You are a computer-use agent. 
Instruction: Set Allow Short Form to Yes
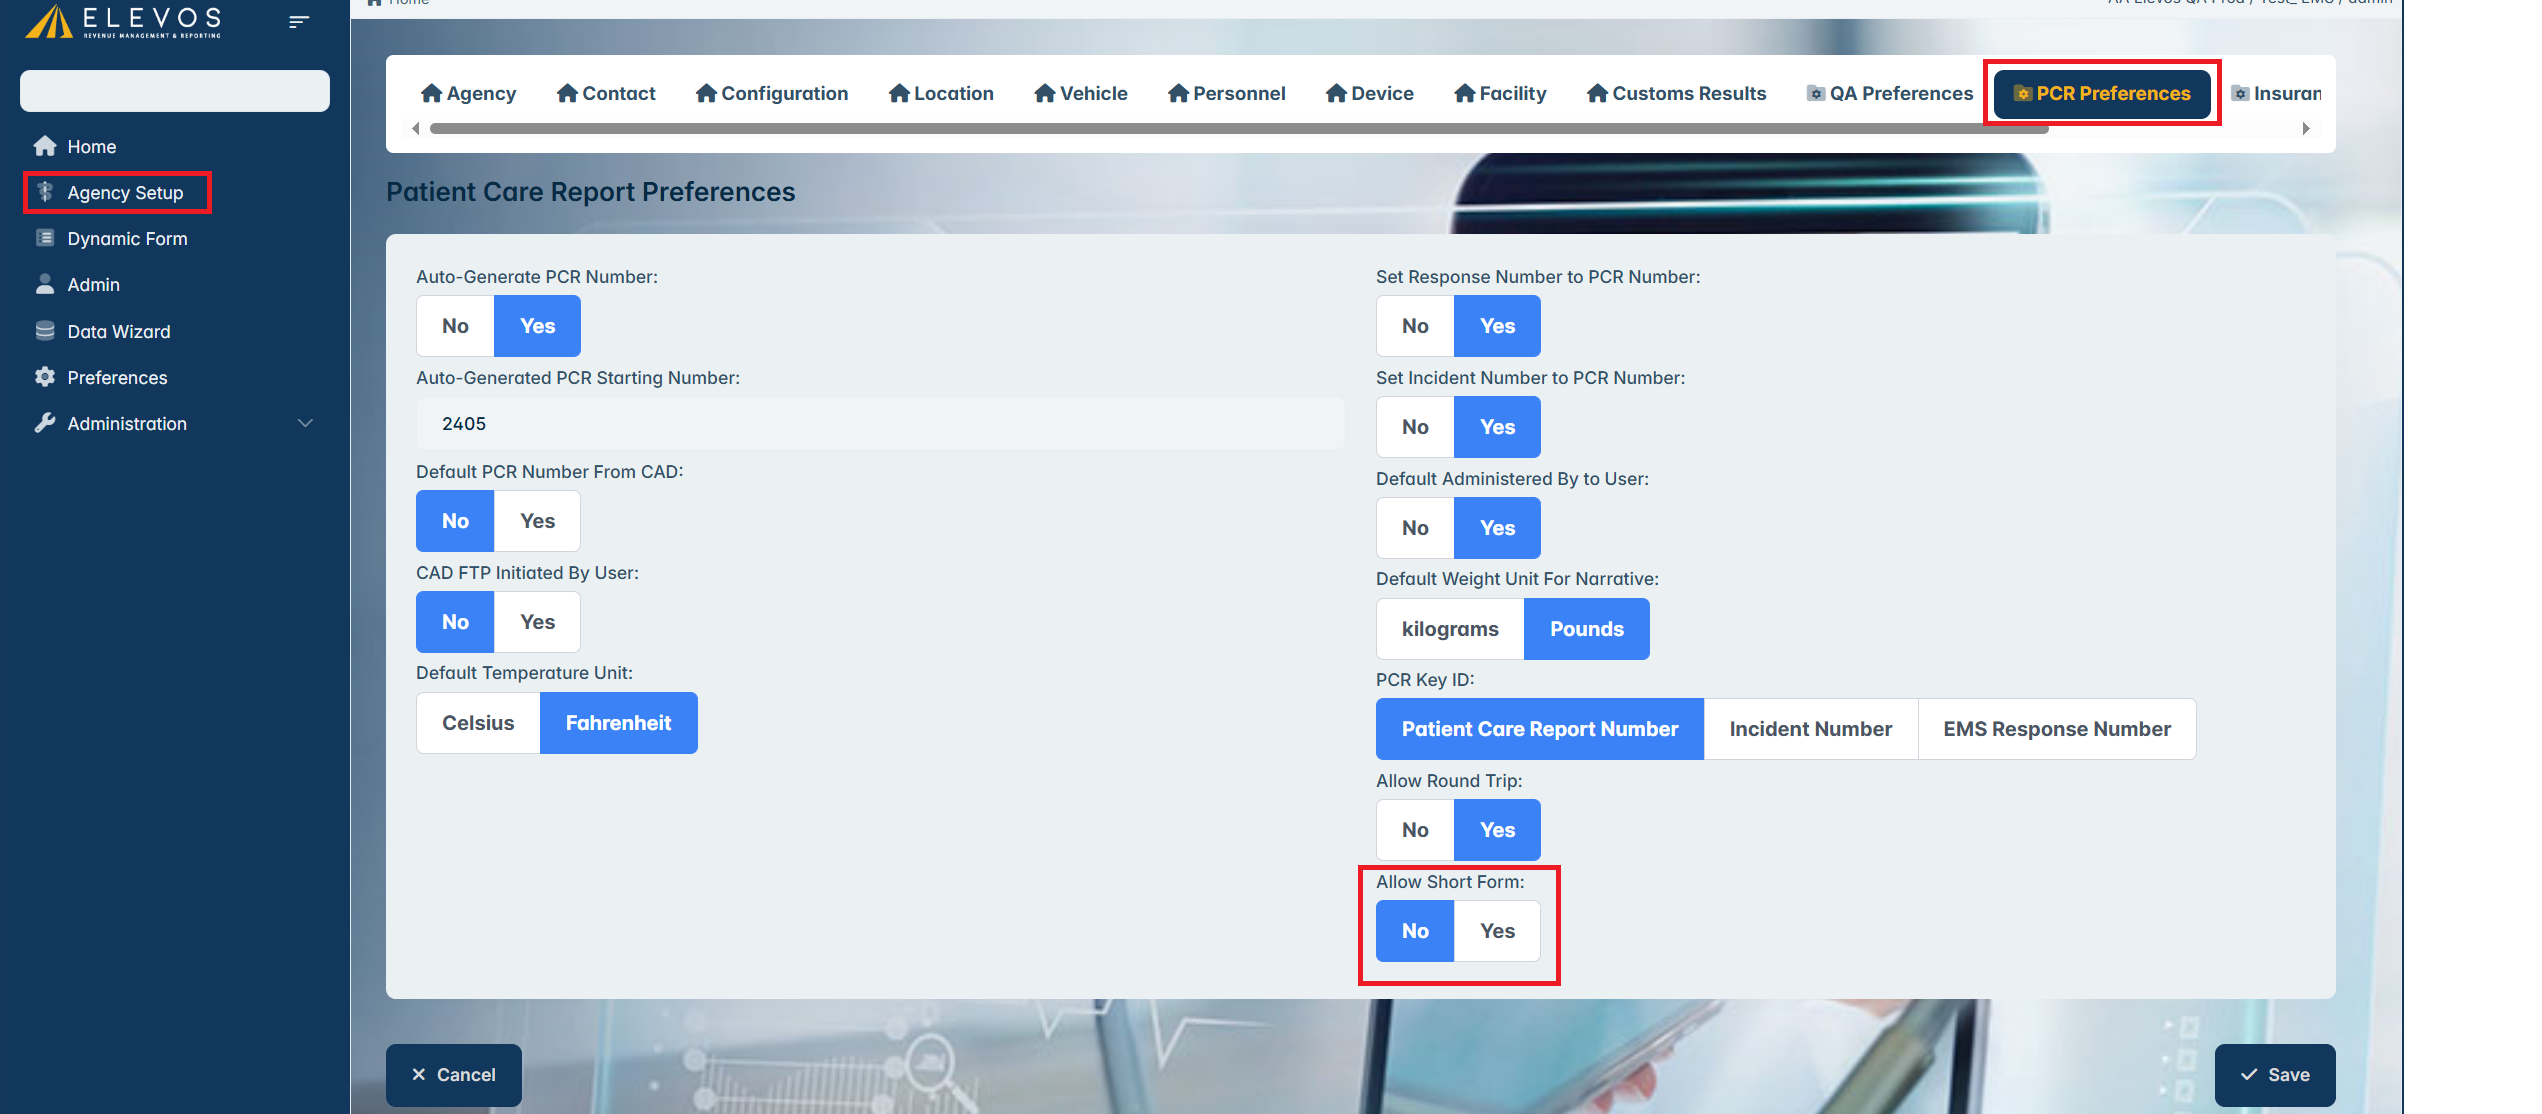point(1497,931)
